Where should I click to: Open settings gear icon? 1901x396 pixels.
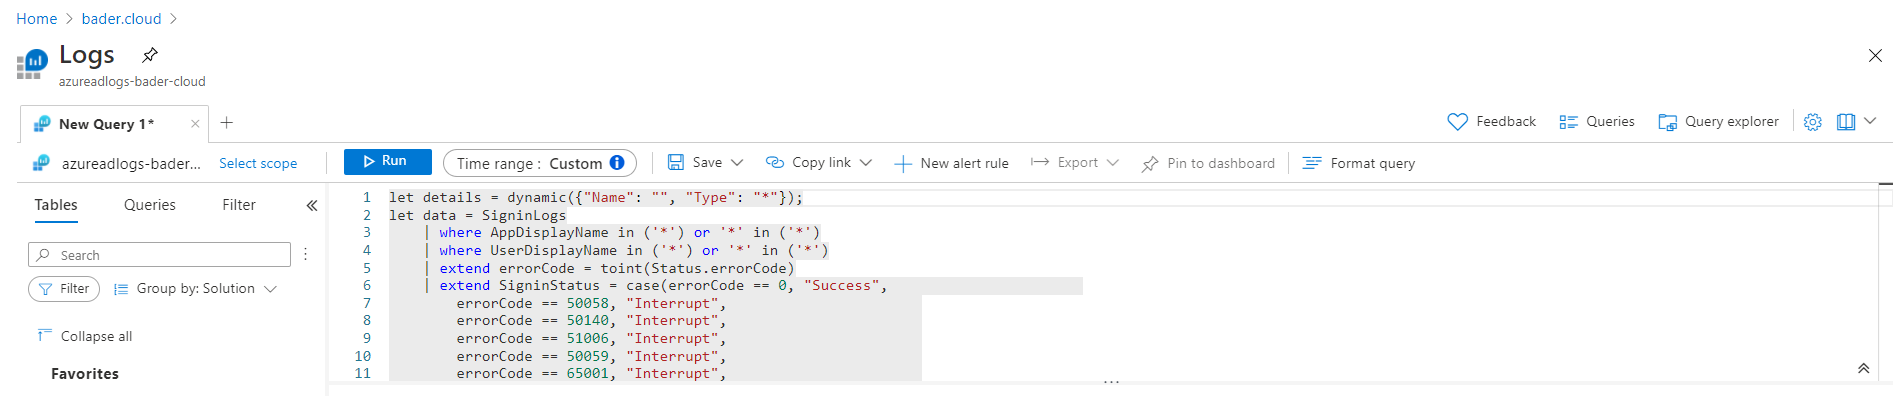1812,122
